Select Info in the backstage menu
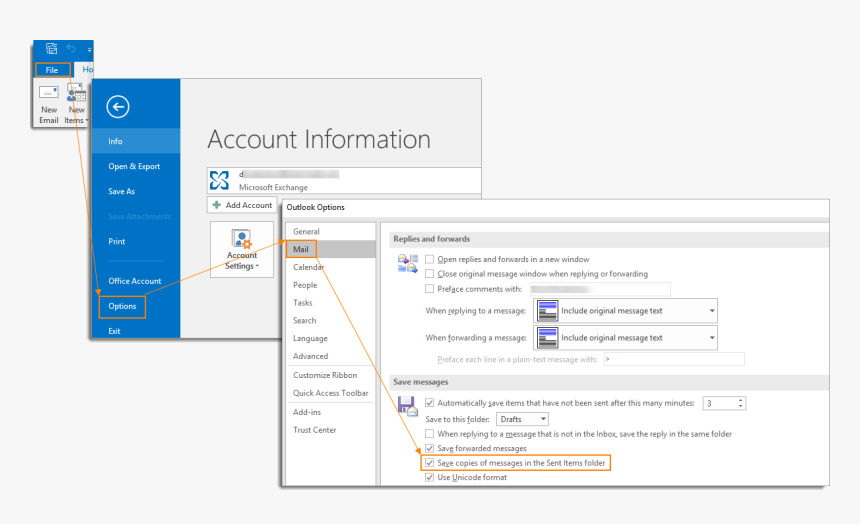 [x=135, y=141]
